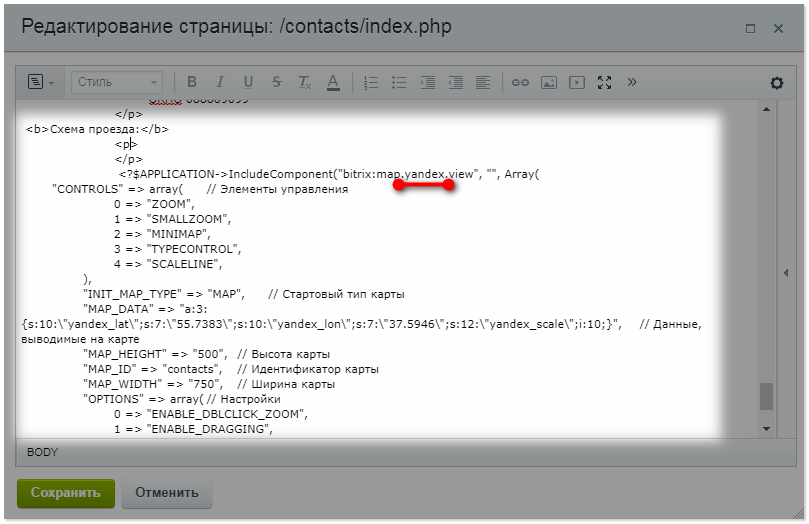
Task: Insert a numbered list
Action: (370, 83)
